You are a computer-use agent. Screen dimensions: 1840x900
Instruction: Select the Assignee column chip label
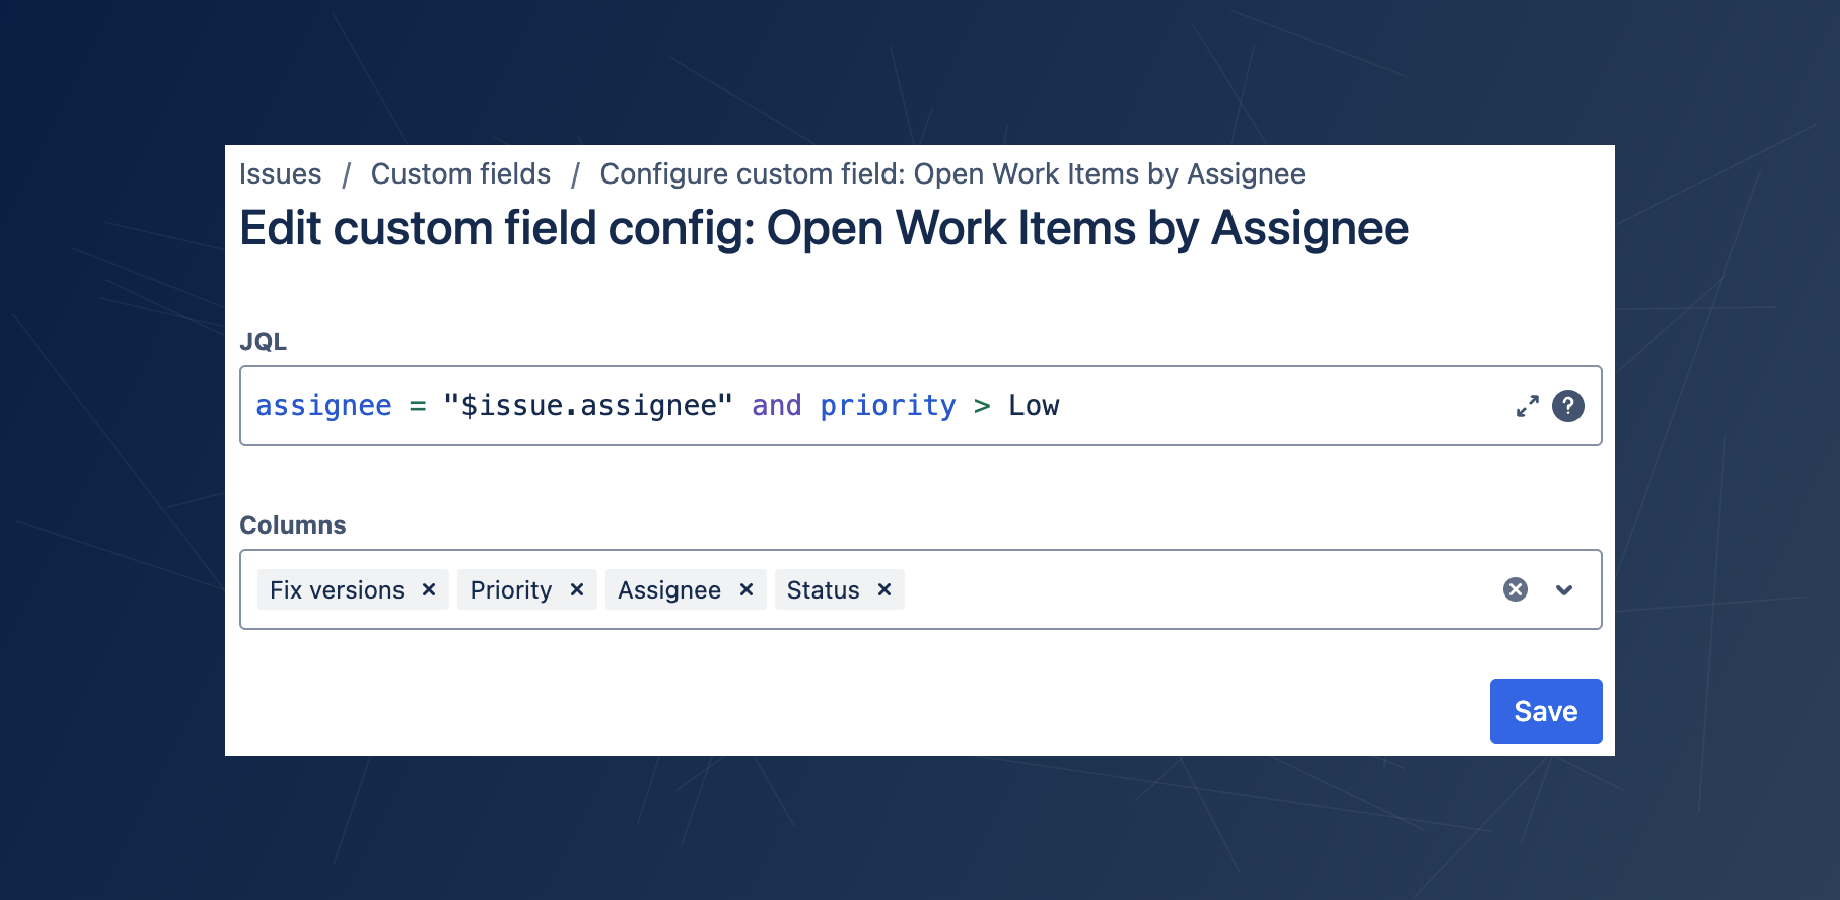pos(669,590)
